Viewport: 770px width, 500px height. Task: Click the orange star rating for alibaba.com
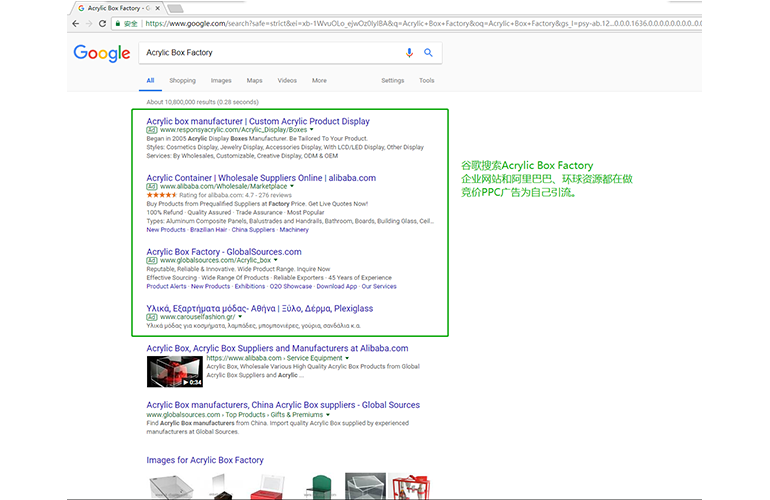(162, 195)
